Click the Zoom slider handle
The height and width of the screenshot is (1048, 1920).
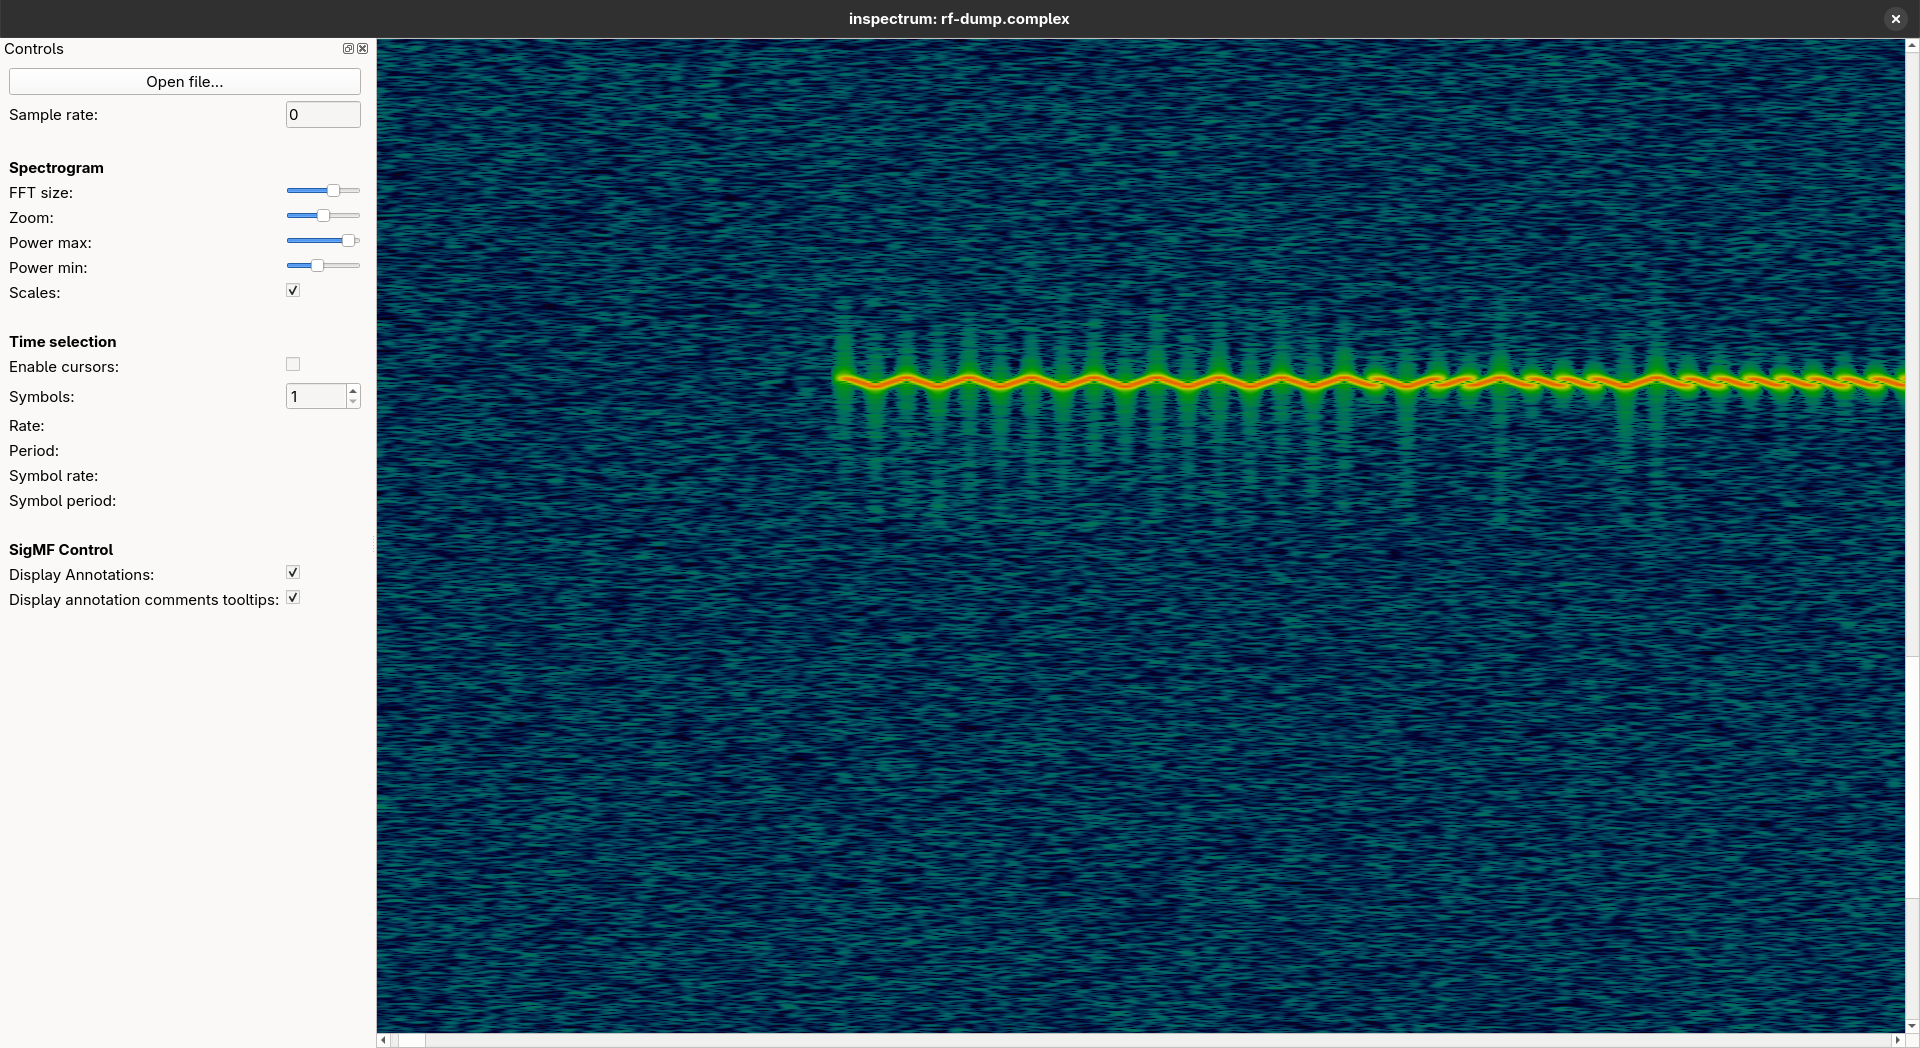click(323, 216)
